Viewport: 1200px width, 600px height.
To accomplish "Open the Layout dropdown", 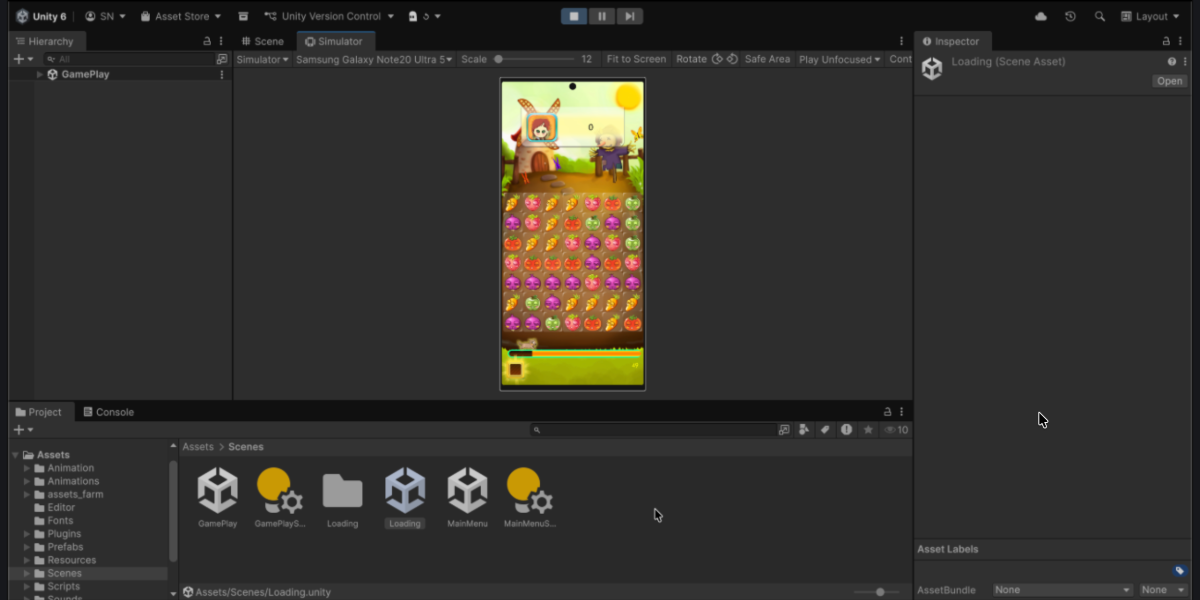I will pyautogui.click(x=1150, y=16).
